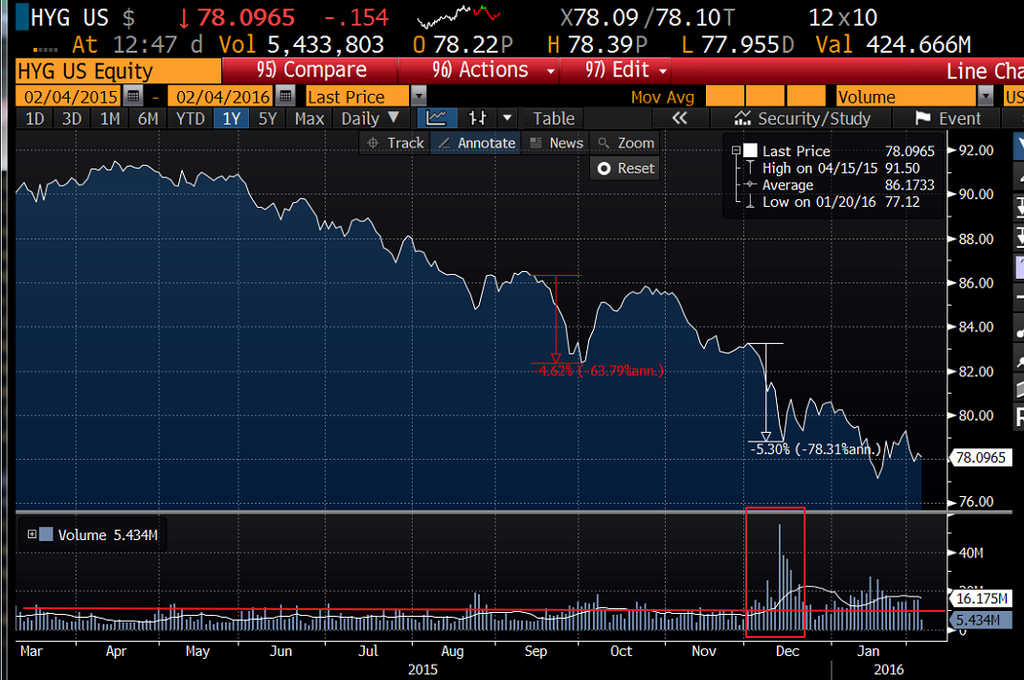Select the -4.62% (-63.79%ann.) annotation
This screenshot has height=680, width=1024.
point(598,371)
